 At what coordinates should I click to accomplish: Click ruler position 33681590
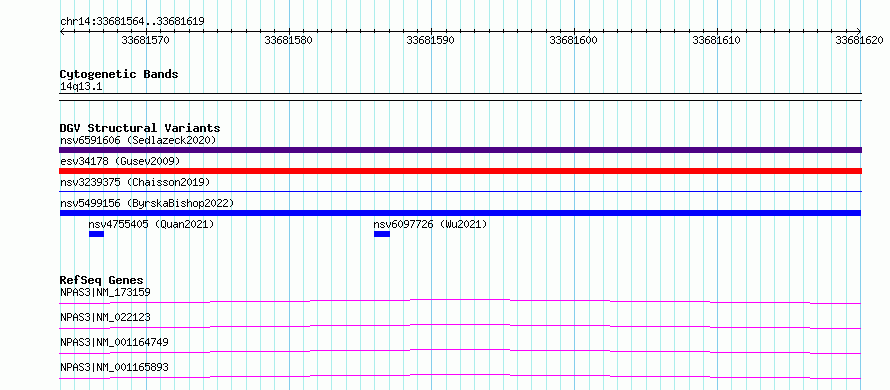[430, 40]
